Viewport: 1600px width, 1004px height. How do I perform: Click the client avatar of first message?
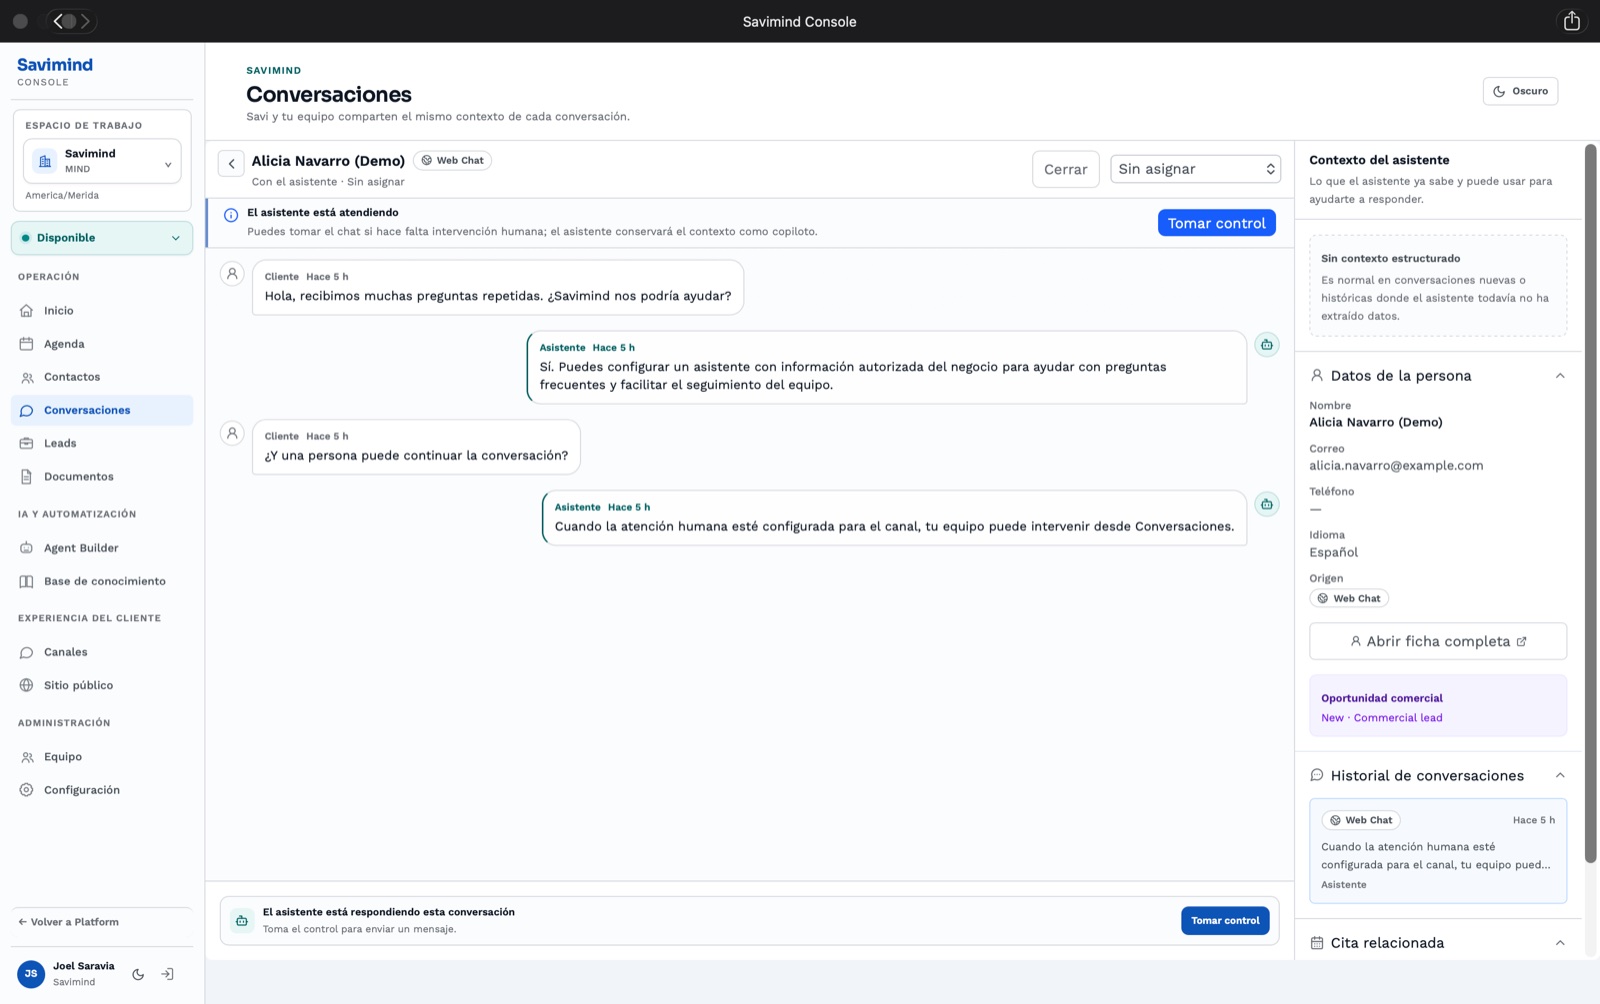coord(232,273)
